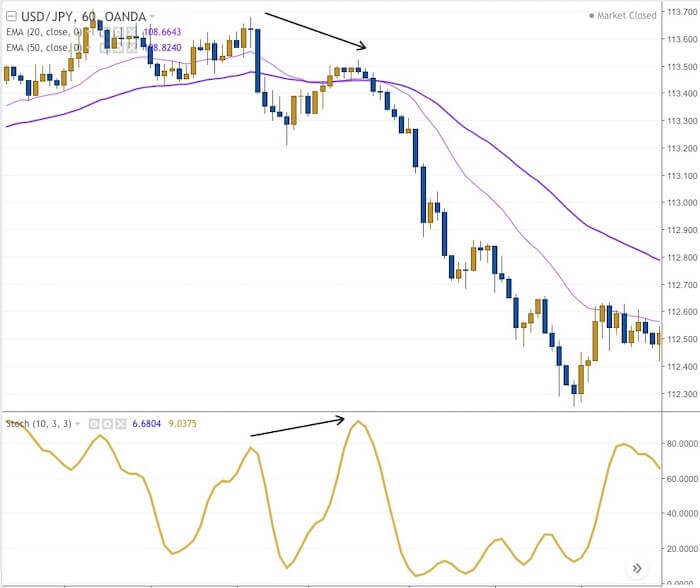
Task: Select the Stoch (10, 3, 3) legend label
Action: pyautogui.click(x=38, y=424)
